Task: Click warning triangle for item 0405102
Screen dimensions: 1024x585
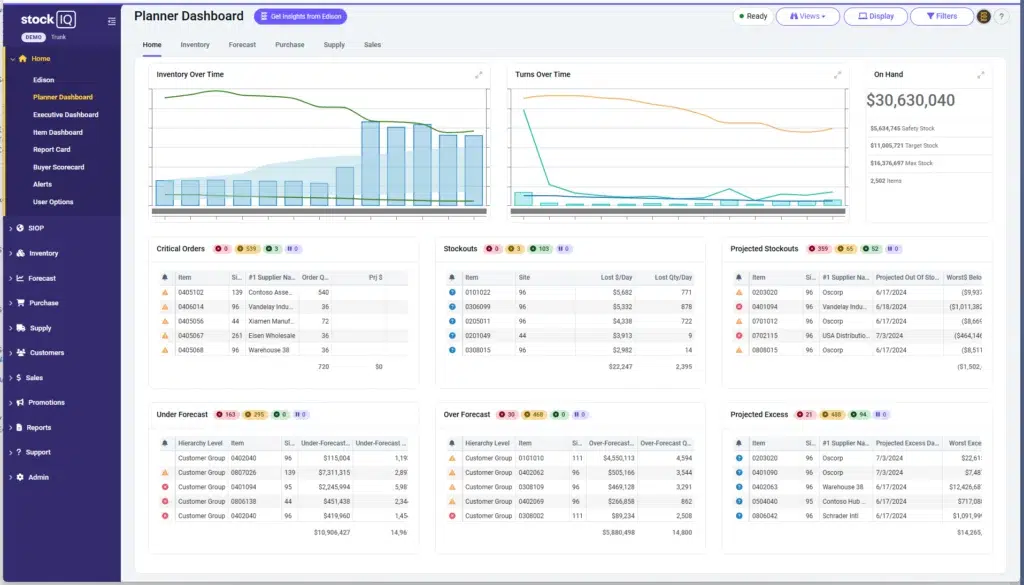Action: click(x=165, y=292)
